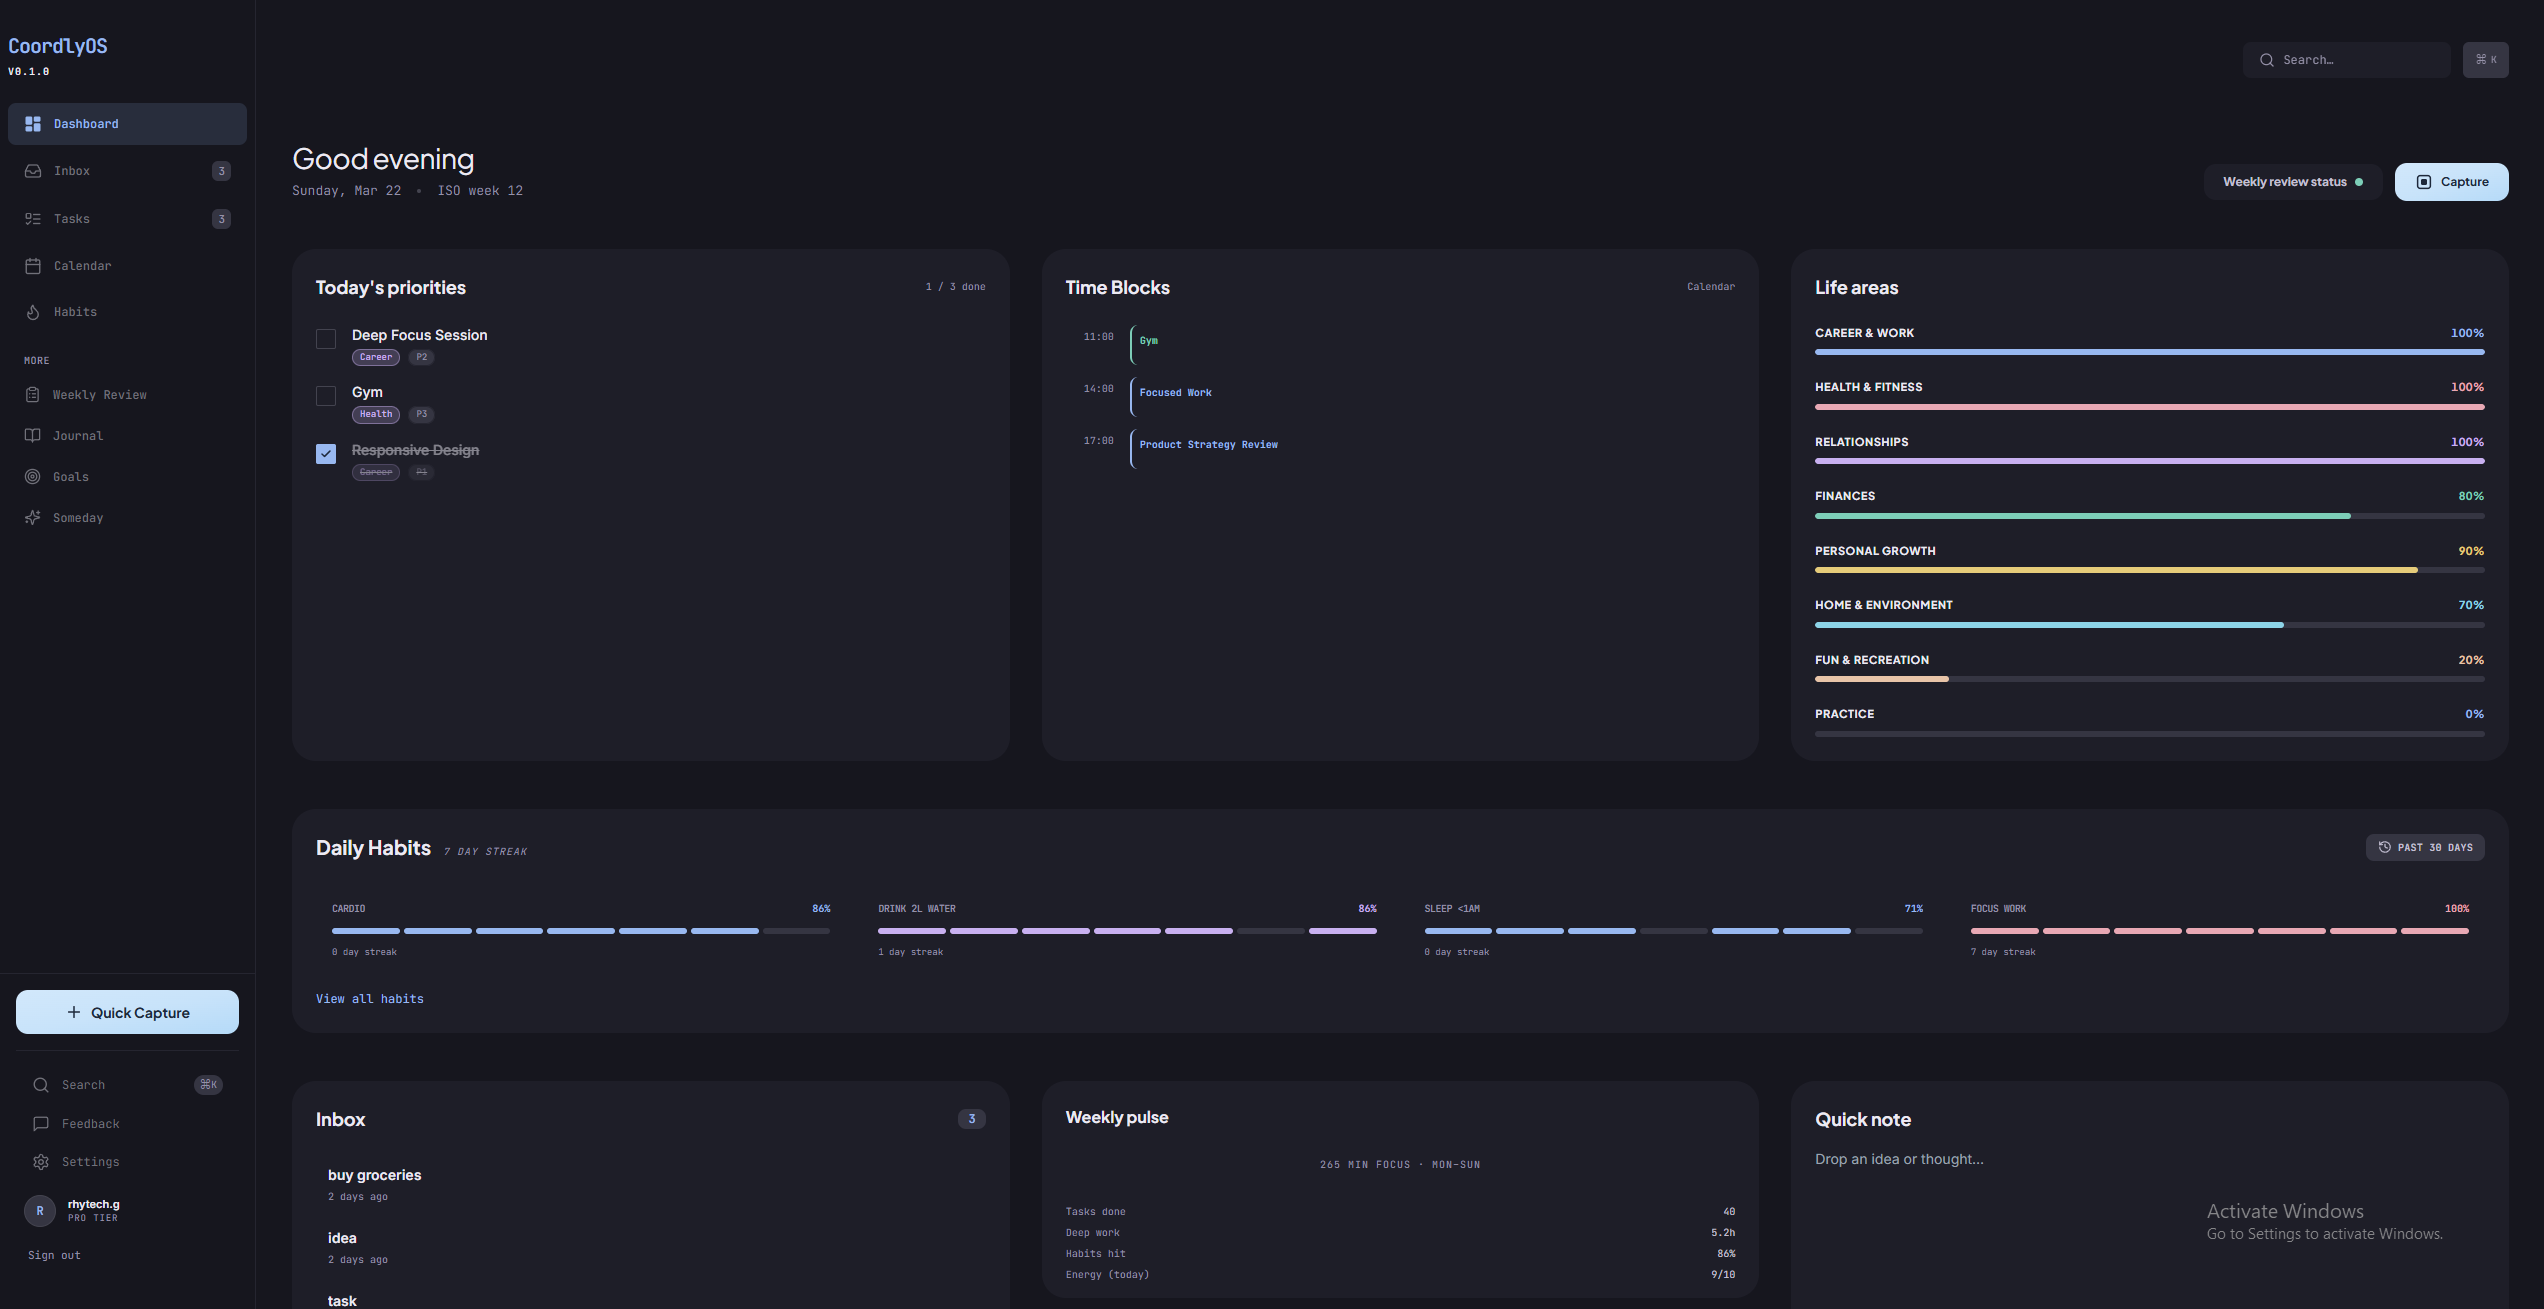Open Settings via the gear icon
Viewport: 2544px width, 1309px height.
[x=40, y=1161]
